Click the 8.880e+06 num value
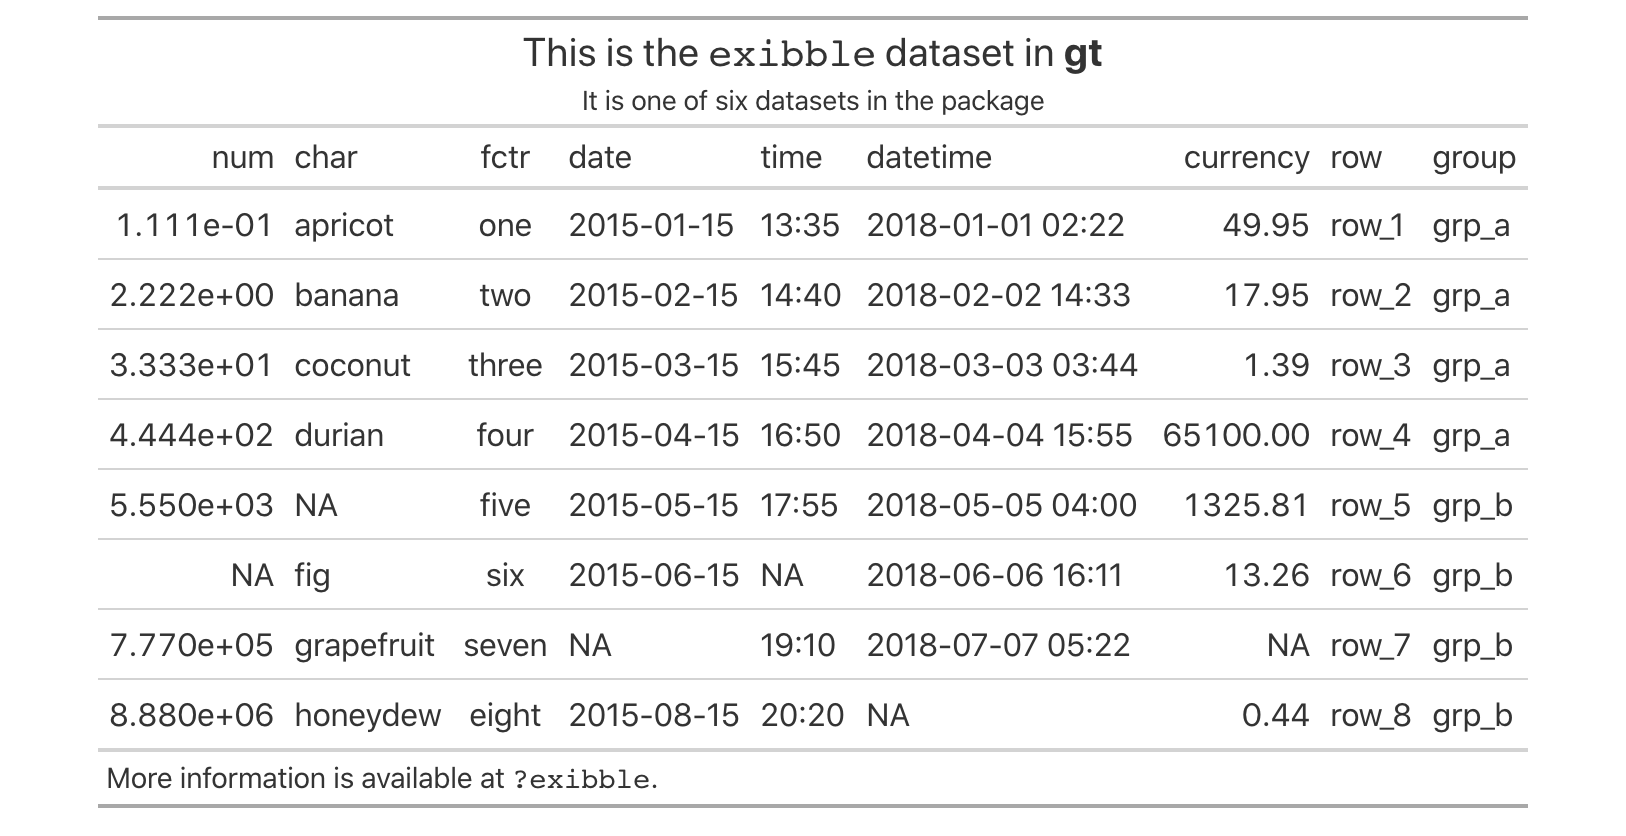The height and width of the screenshot is (836, 1626). tap(191, 715)
